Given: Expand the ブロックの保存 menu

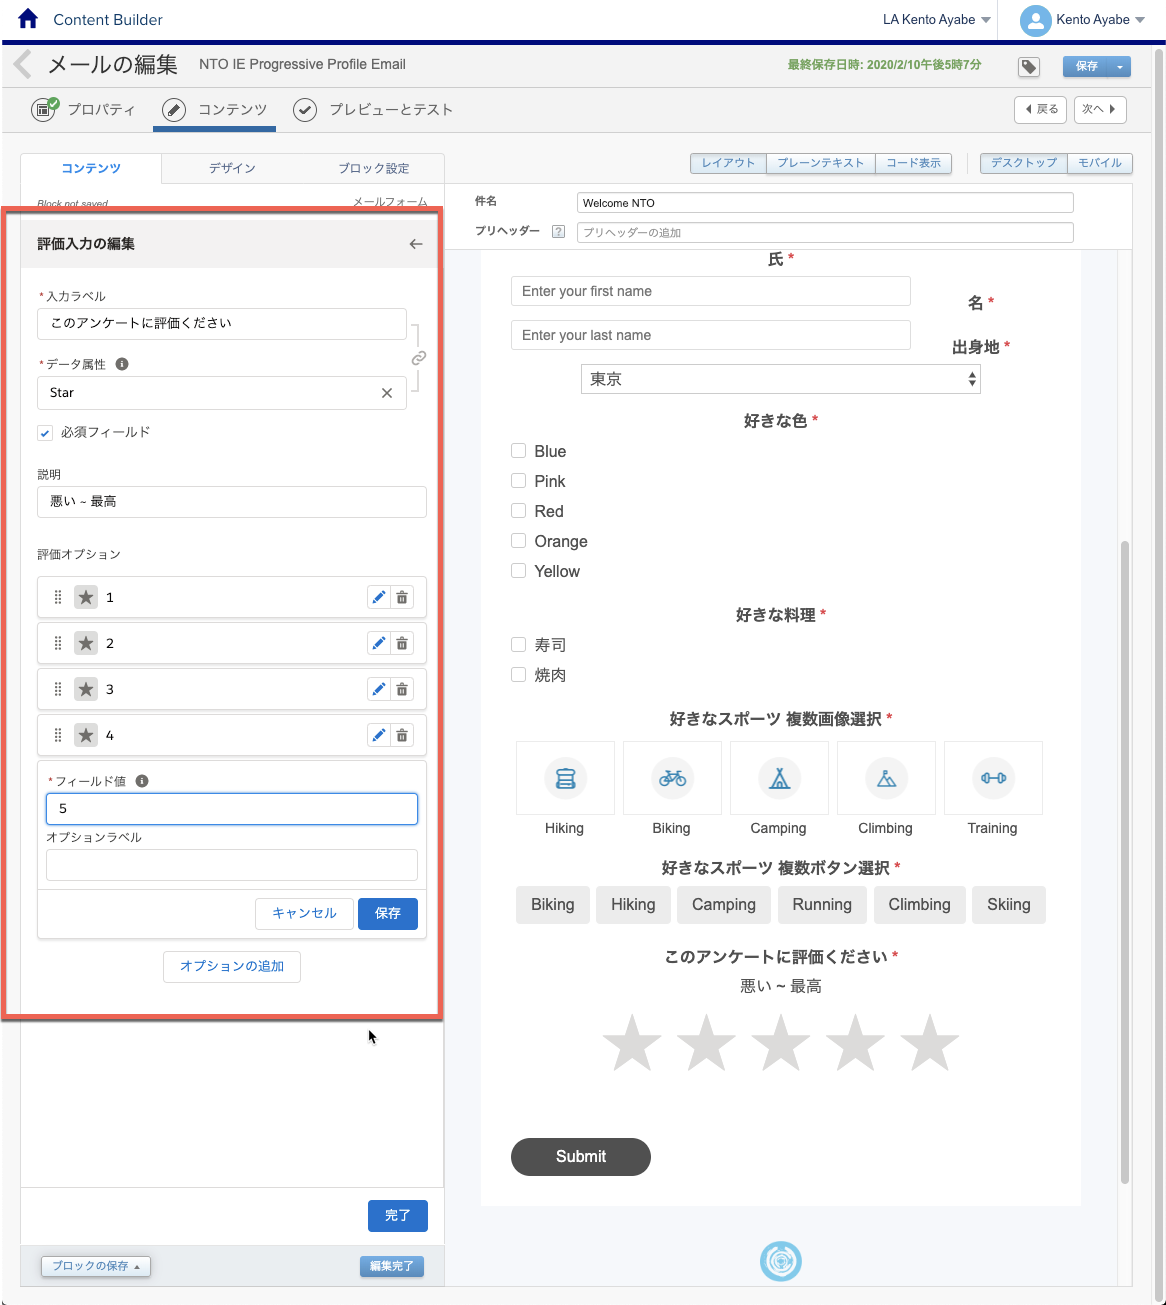Looking at the screenshot, I should [96, 1266].
